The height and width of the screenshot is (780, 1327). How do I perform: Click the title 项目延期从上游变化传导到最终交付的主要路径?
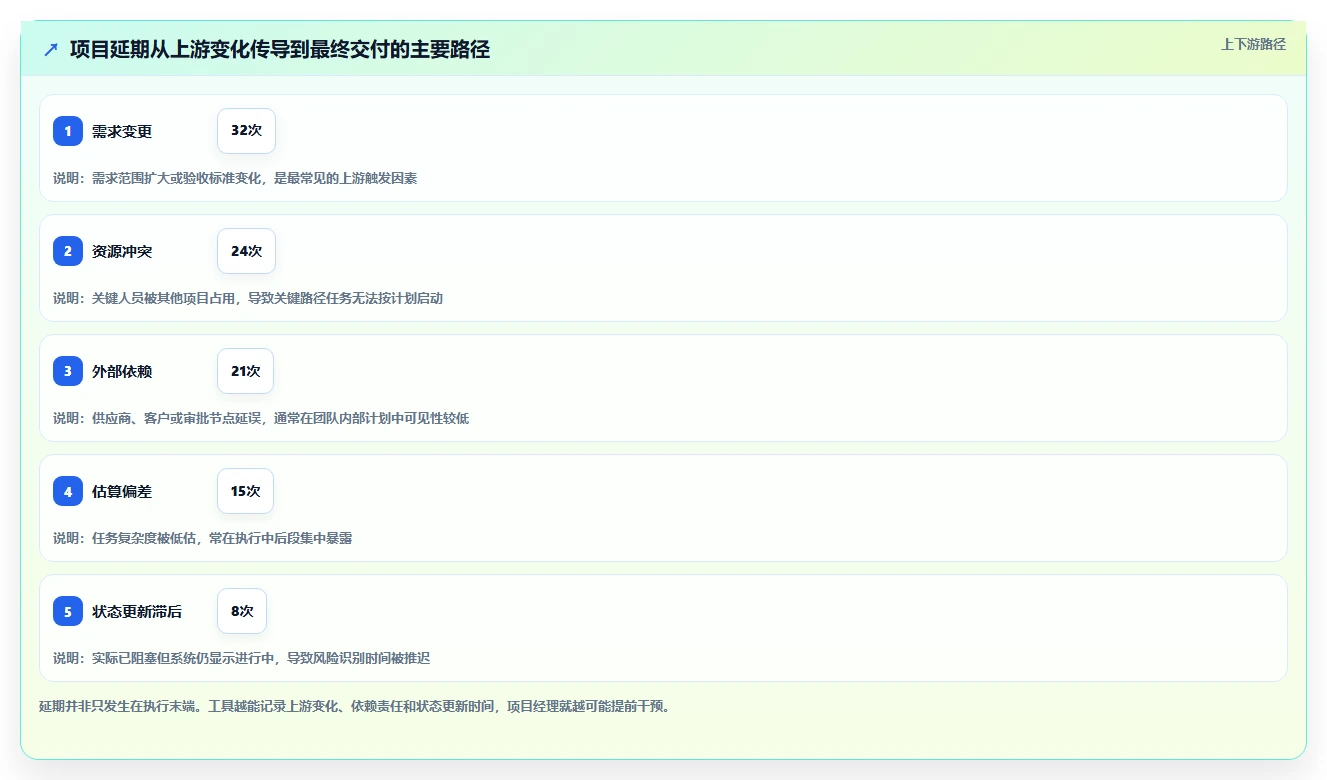pos(280,49)
